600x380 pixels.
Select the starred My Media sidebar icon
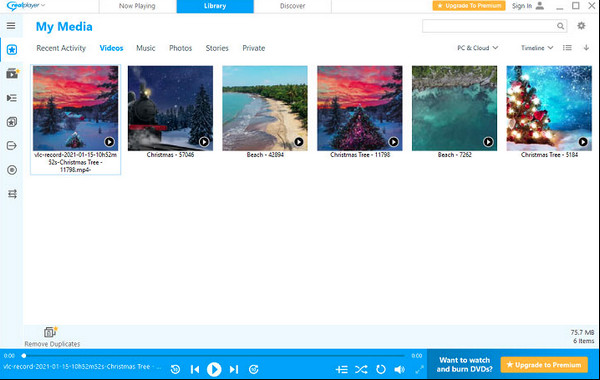click(x=12, y=50)
